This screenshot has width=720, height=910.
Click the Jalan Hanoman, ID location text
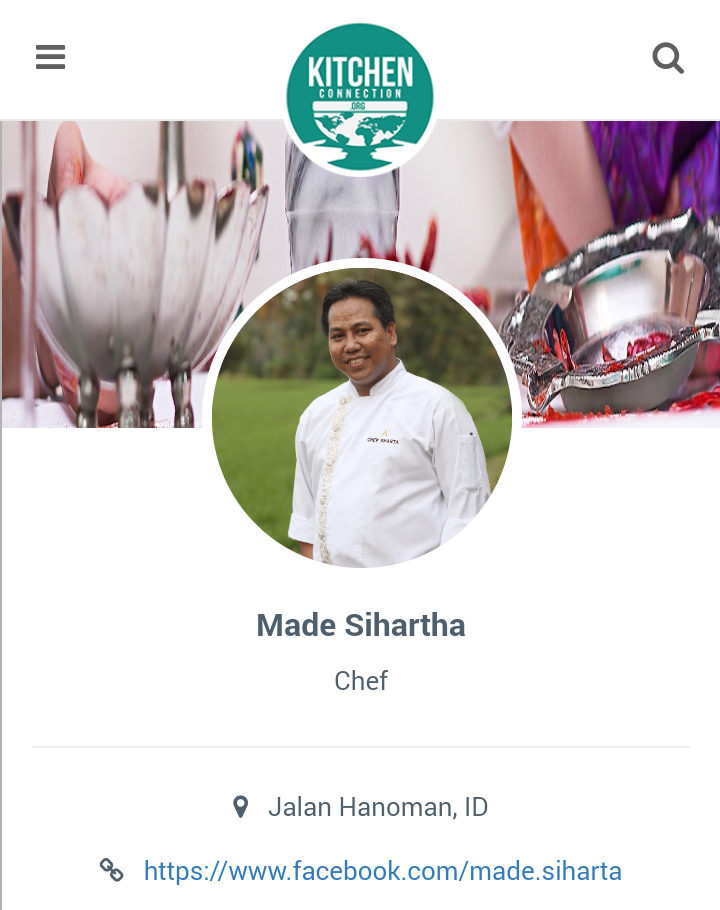click(x=378, y=807)
